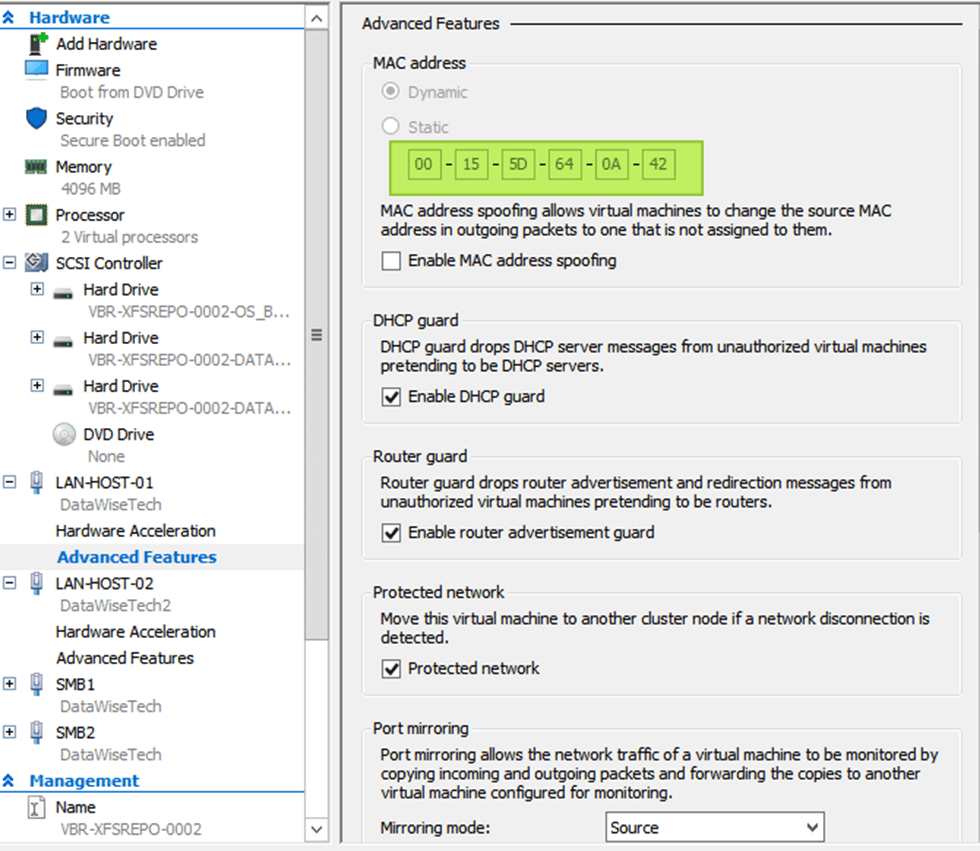
Task: Collapse the Management section chevron
Action: (x=8, y=780)
